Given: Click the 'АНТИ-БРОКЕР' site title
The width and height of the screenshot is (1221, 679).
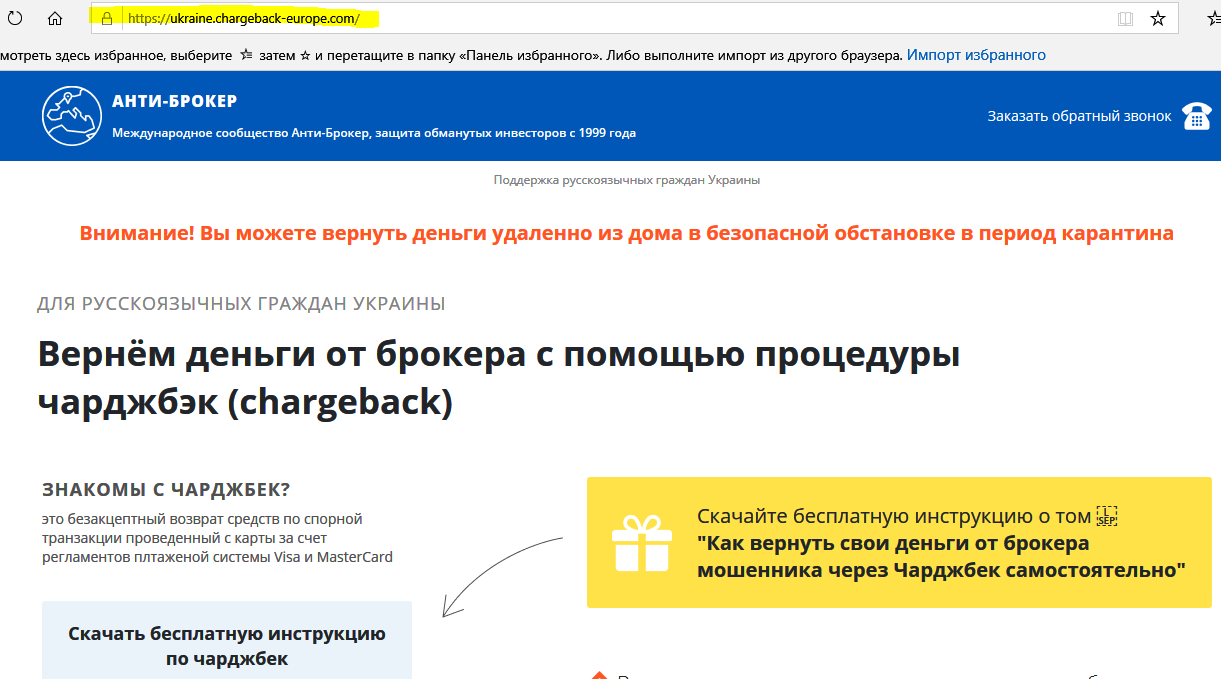Looking at the screenshot, I should 175,101.
